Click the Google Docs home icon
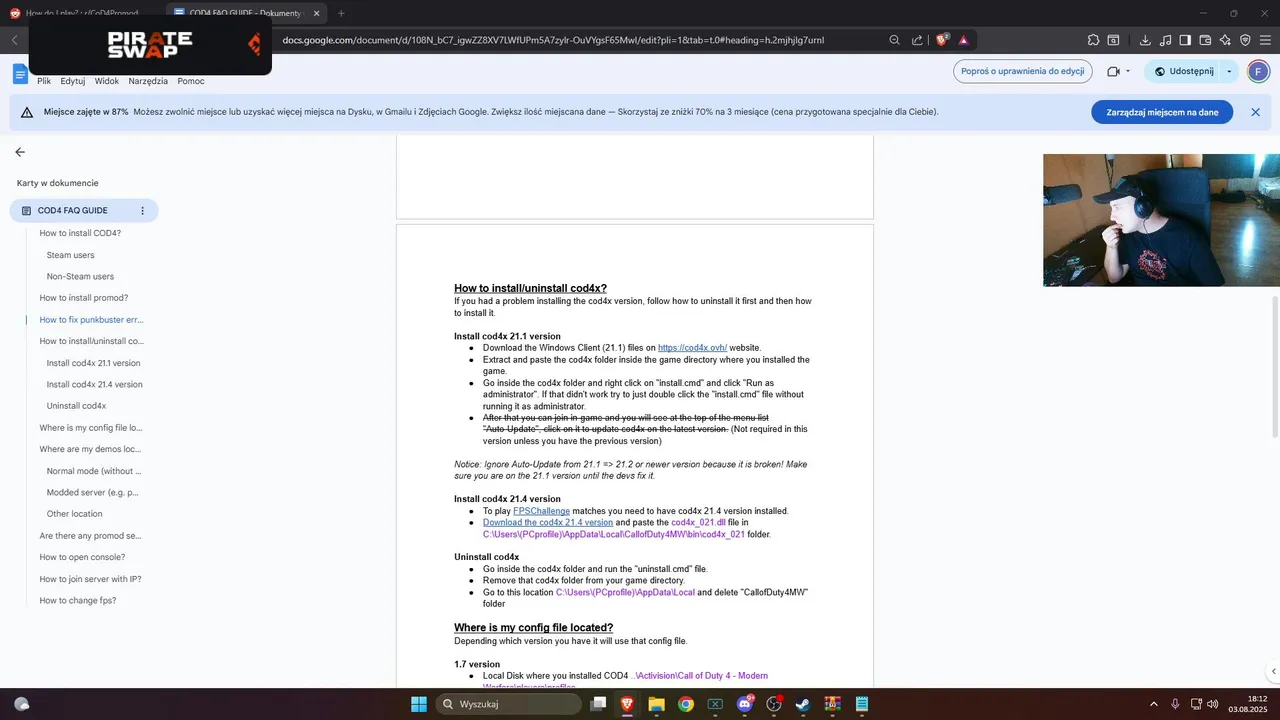 20,73
